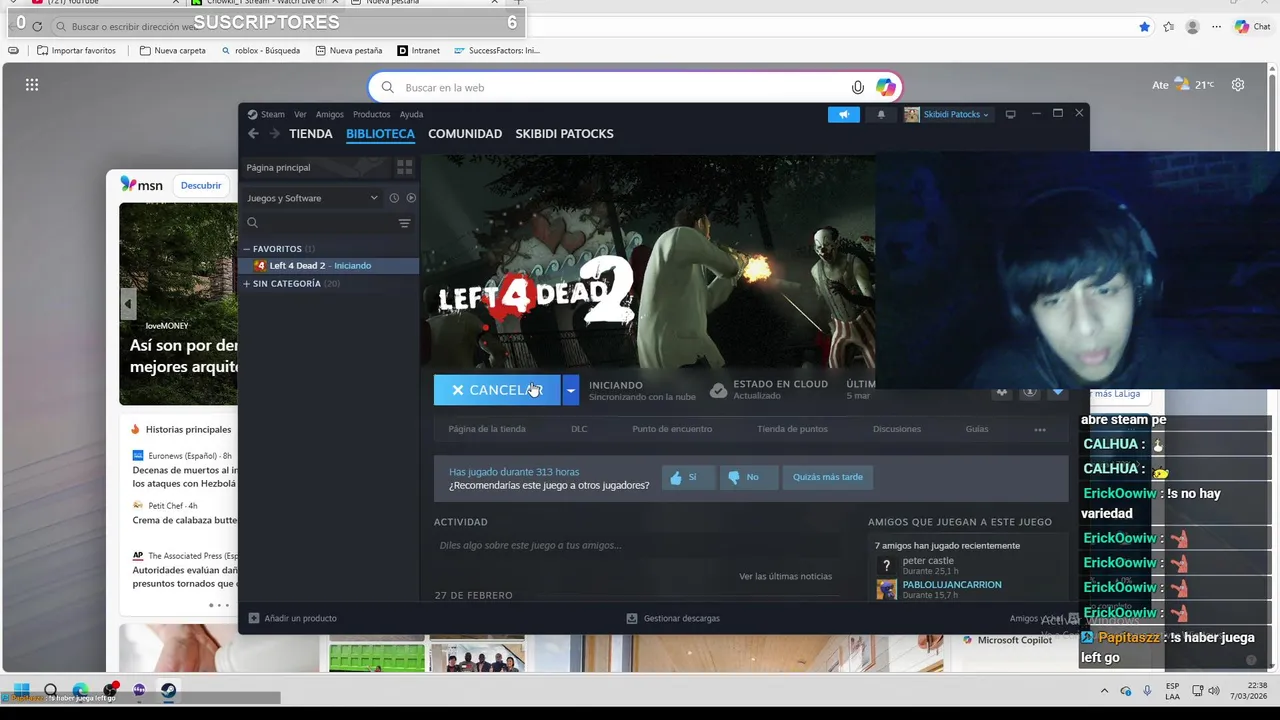Go forward with Steam's right arrow
The height and width of the screenshot is (720, 1280).
click(274, 134)
